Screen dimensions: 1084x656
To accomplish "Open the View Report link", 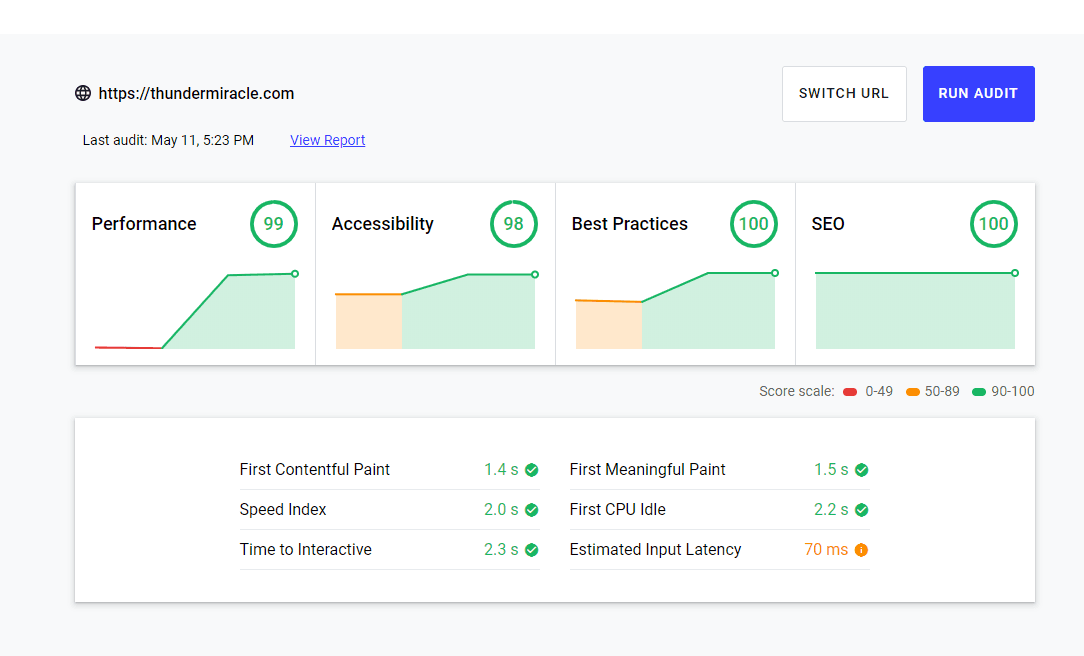I will pyautogui.click(x=327, y=140).
